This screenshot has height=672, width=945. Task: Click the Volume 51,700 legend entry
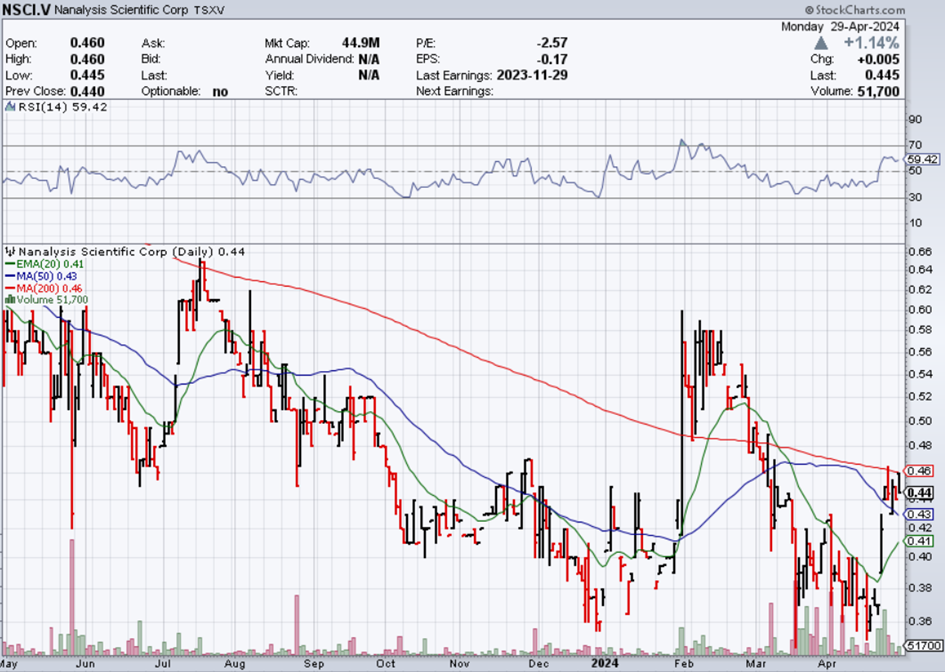(x=52, y=300)
